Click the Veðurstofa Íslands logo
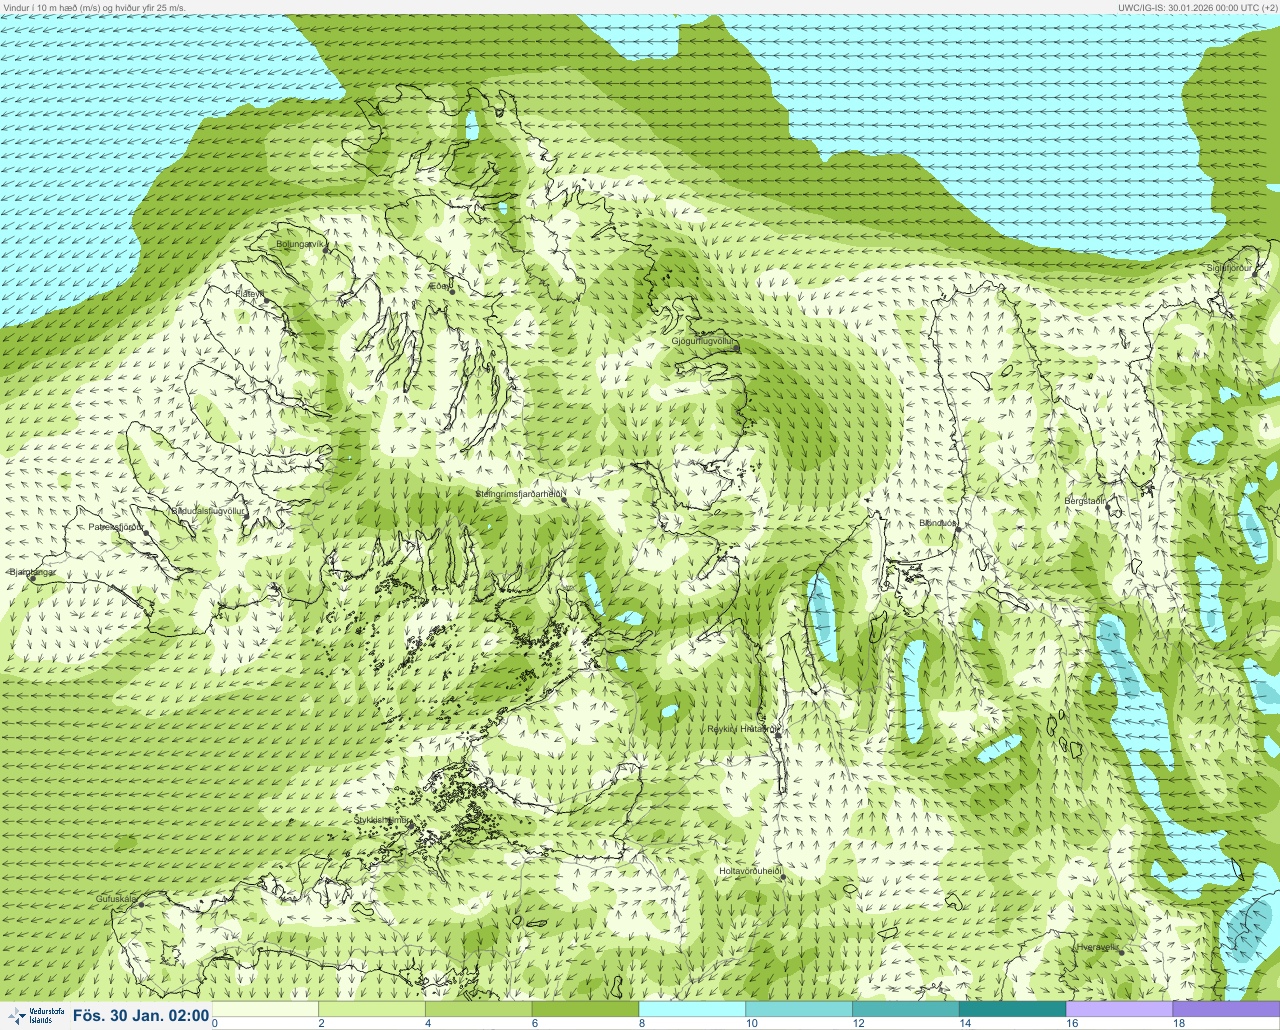This screenshot has height=1030, width=1280. 35,1016
